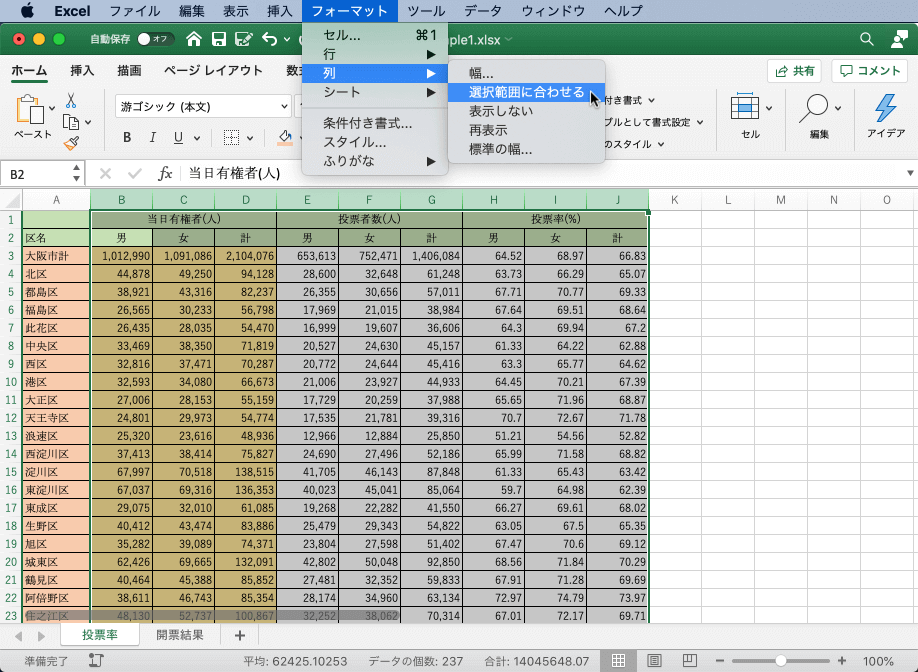The width and height of the screenshot is (918, 672).
Task: Expand the formula bar chevron
Action: click(x=910, y=173)
